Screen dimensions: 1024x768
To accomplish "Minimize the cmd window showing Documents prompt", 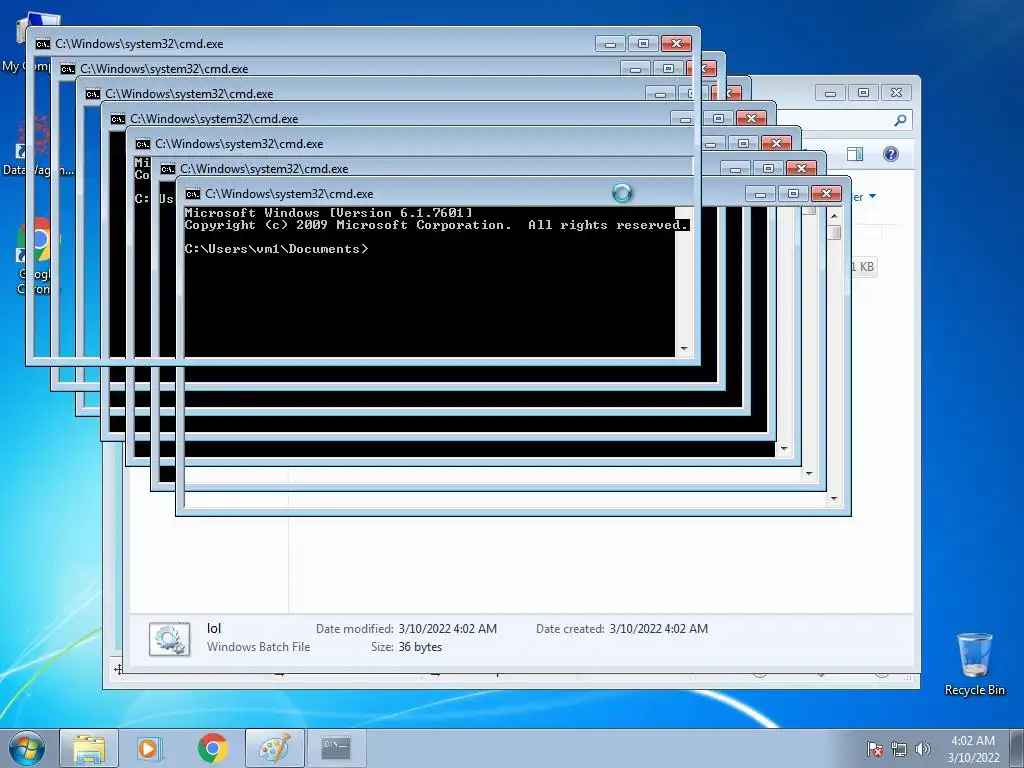I will tap(760, 194).
